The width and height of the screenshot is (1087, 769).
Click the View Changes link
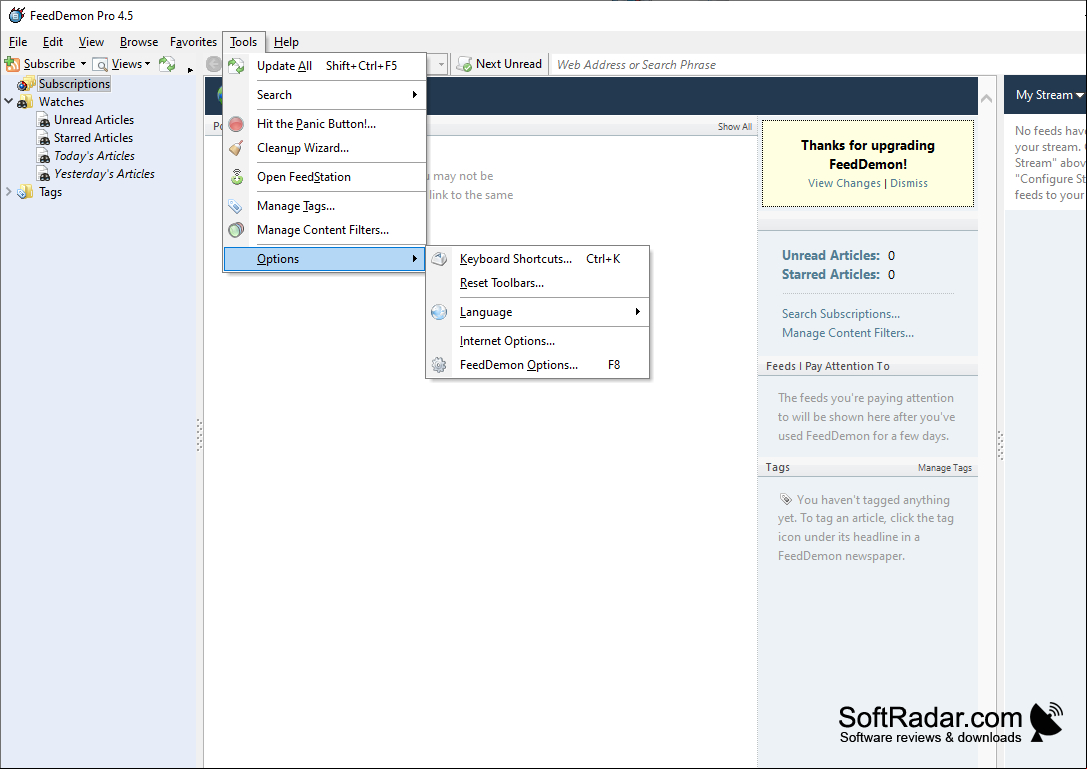[x=844, y=183]
